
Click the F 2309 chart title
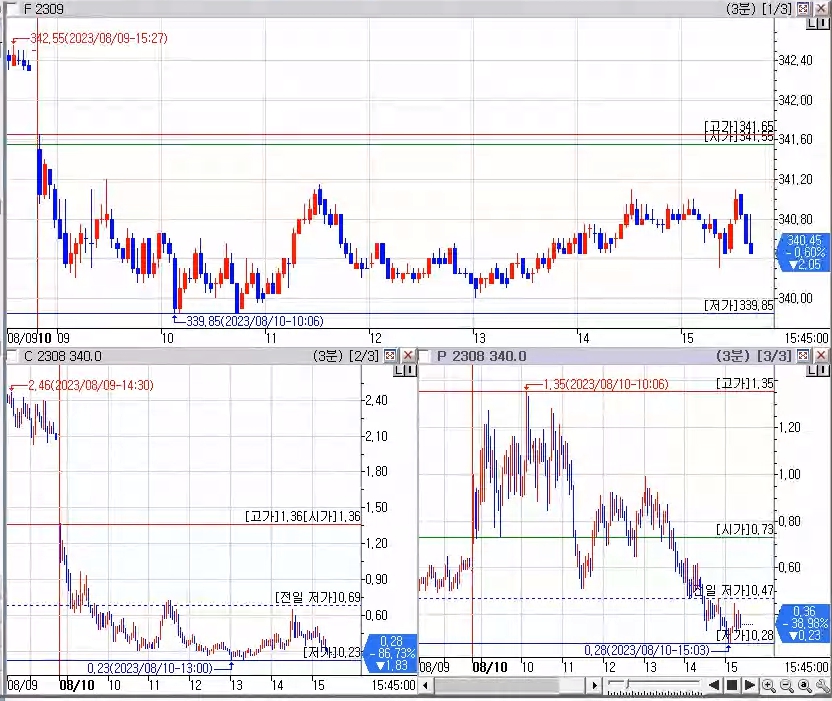(x=44, y=9)
